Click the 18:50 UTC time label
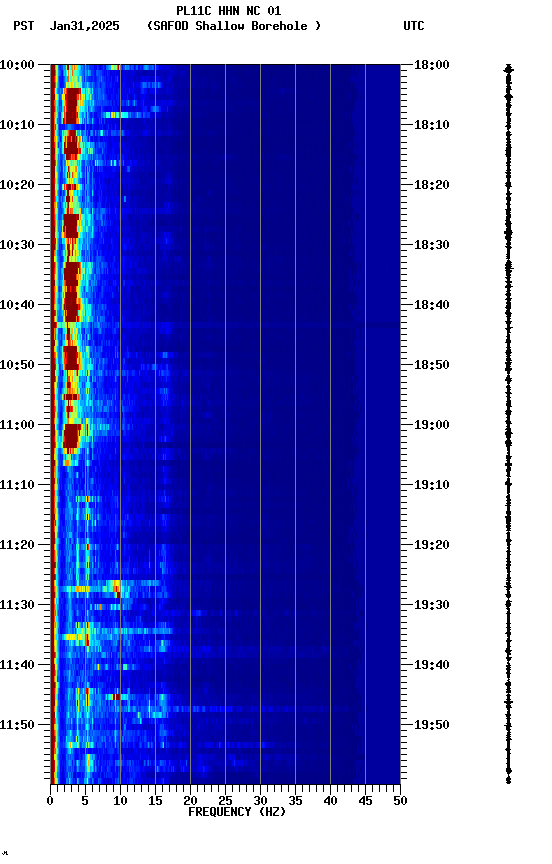Viewport: 552px width, 864px height. [x=432, y=365]
